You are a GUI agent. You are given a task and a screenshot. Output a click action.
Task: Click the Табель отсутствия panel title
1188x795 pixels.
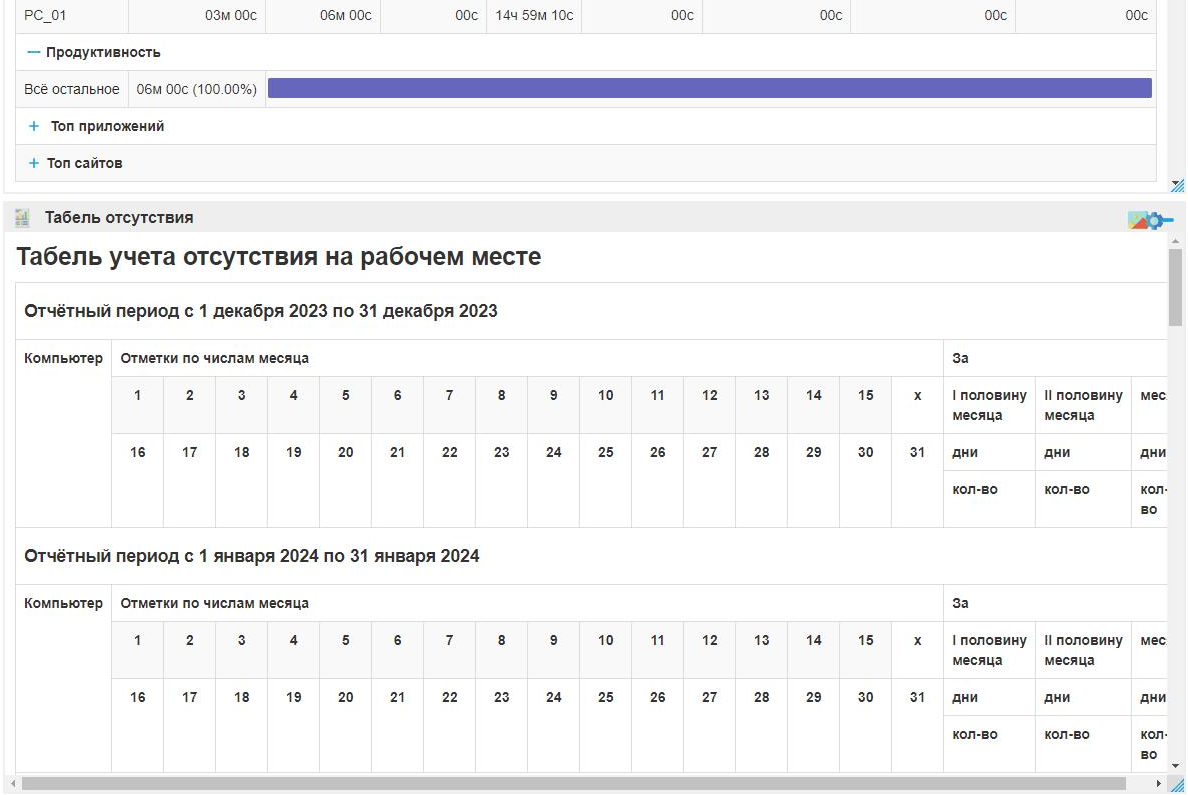point(119,218)
